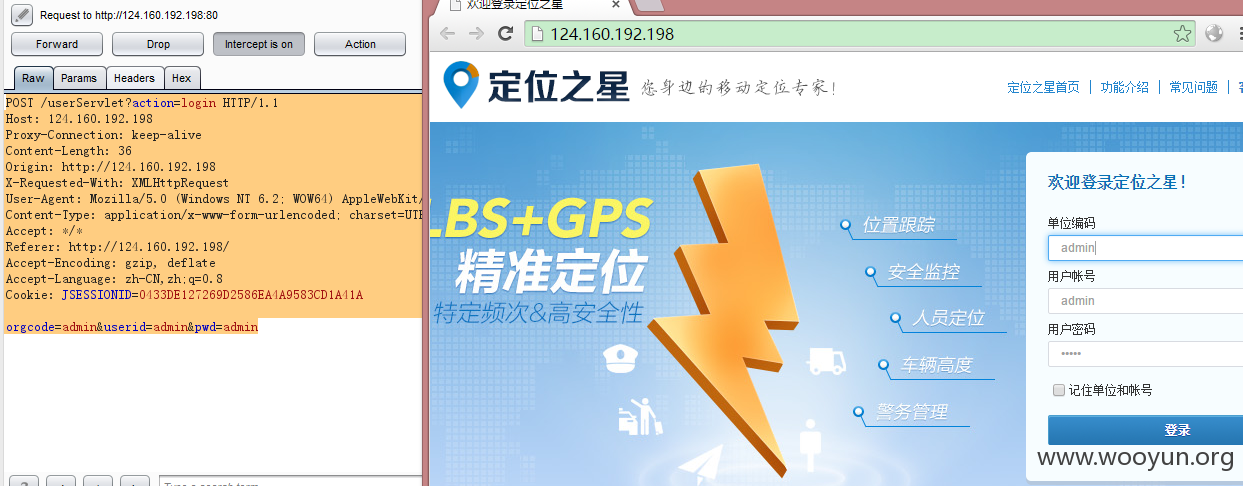The image size is (1243, 486).
Task: Click the 用户帐号 input field
Action: [1145, 301]
